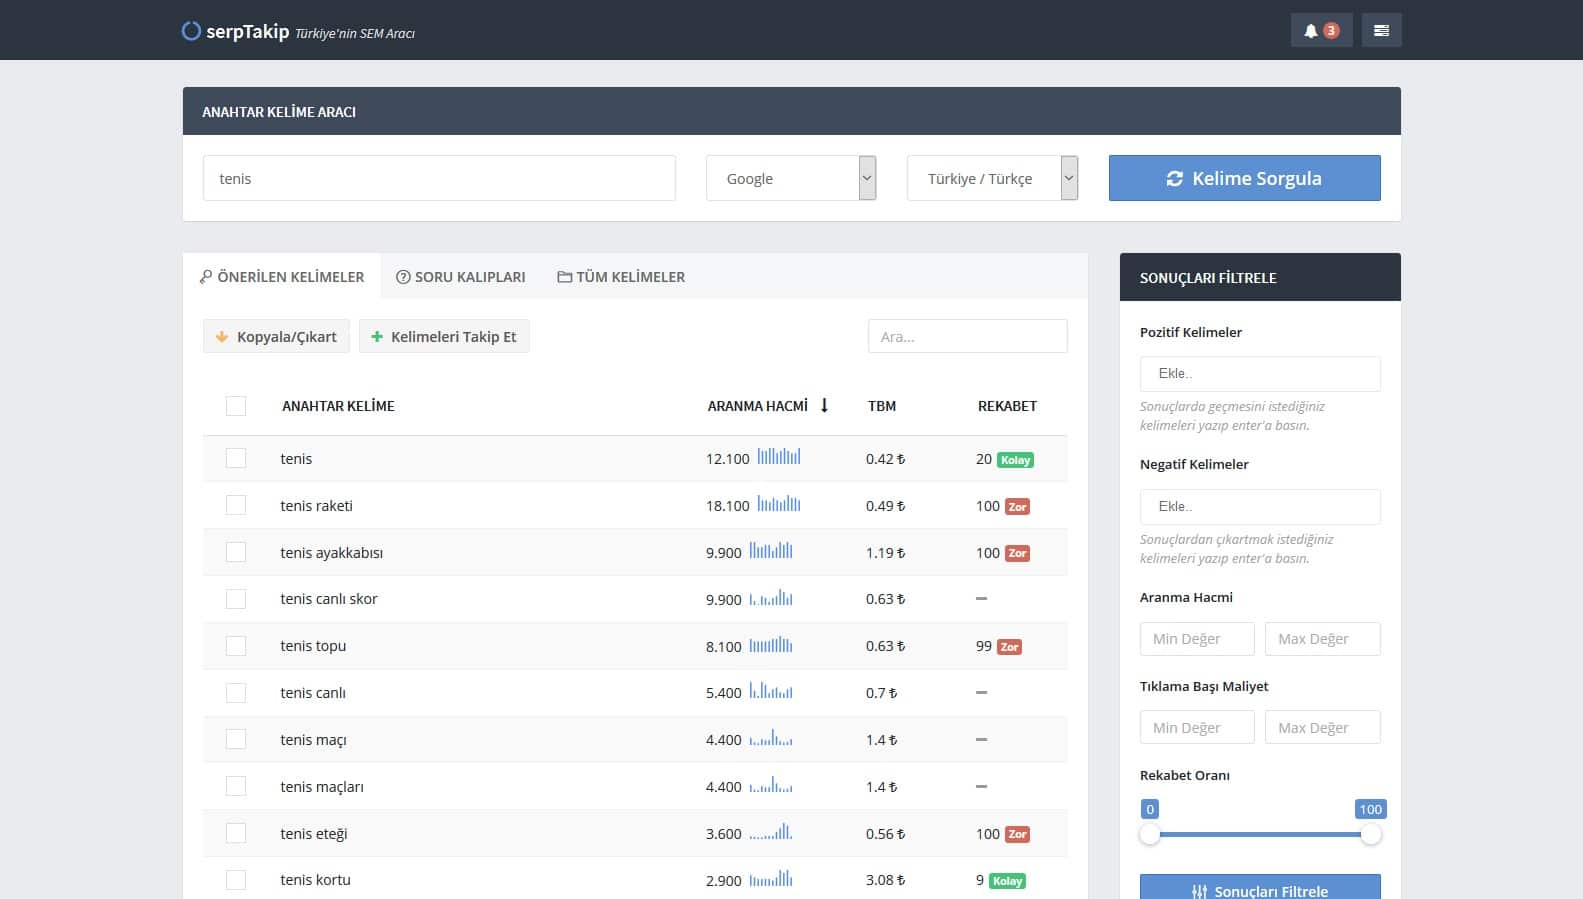1583x899 pixels.
Task: Click keyword text tenis maçları
Action: (x=322, y=787)
